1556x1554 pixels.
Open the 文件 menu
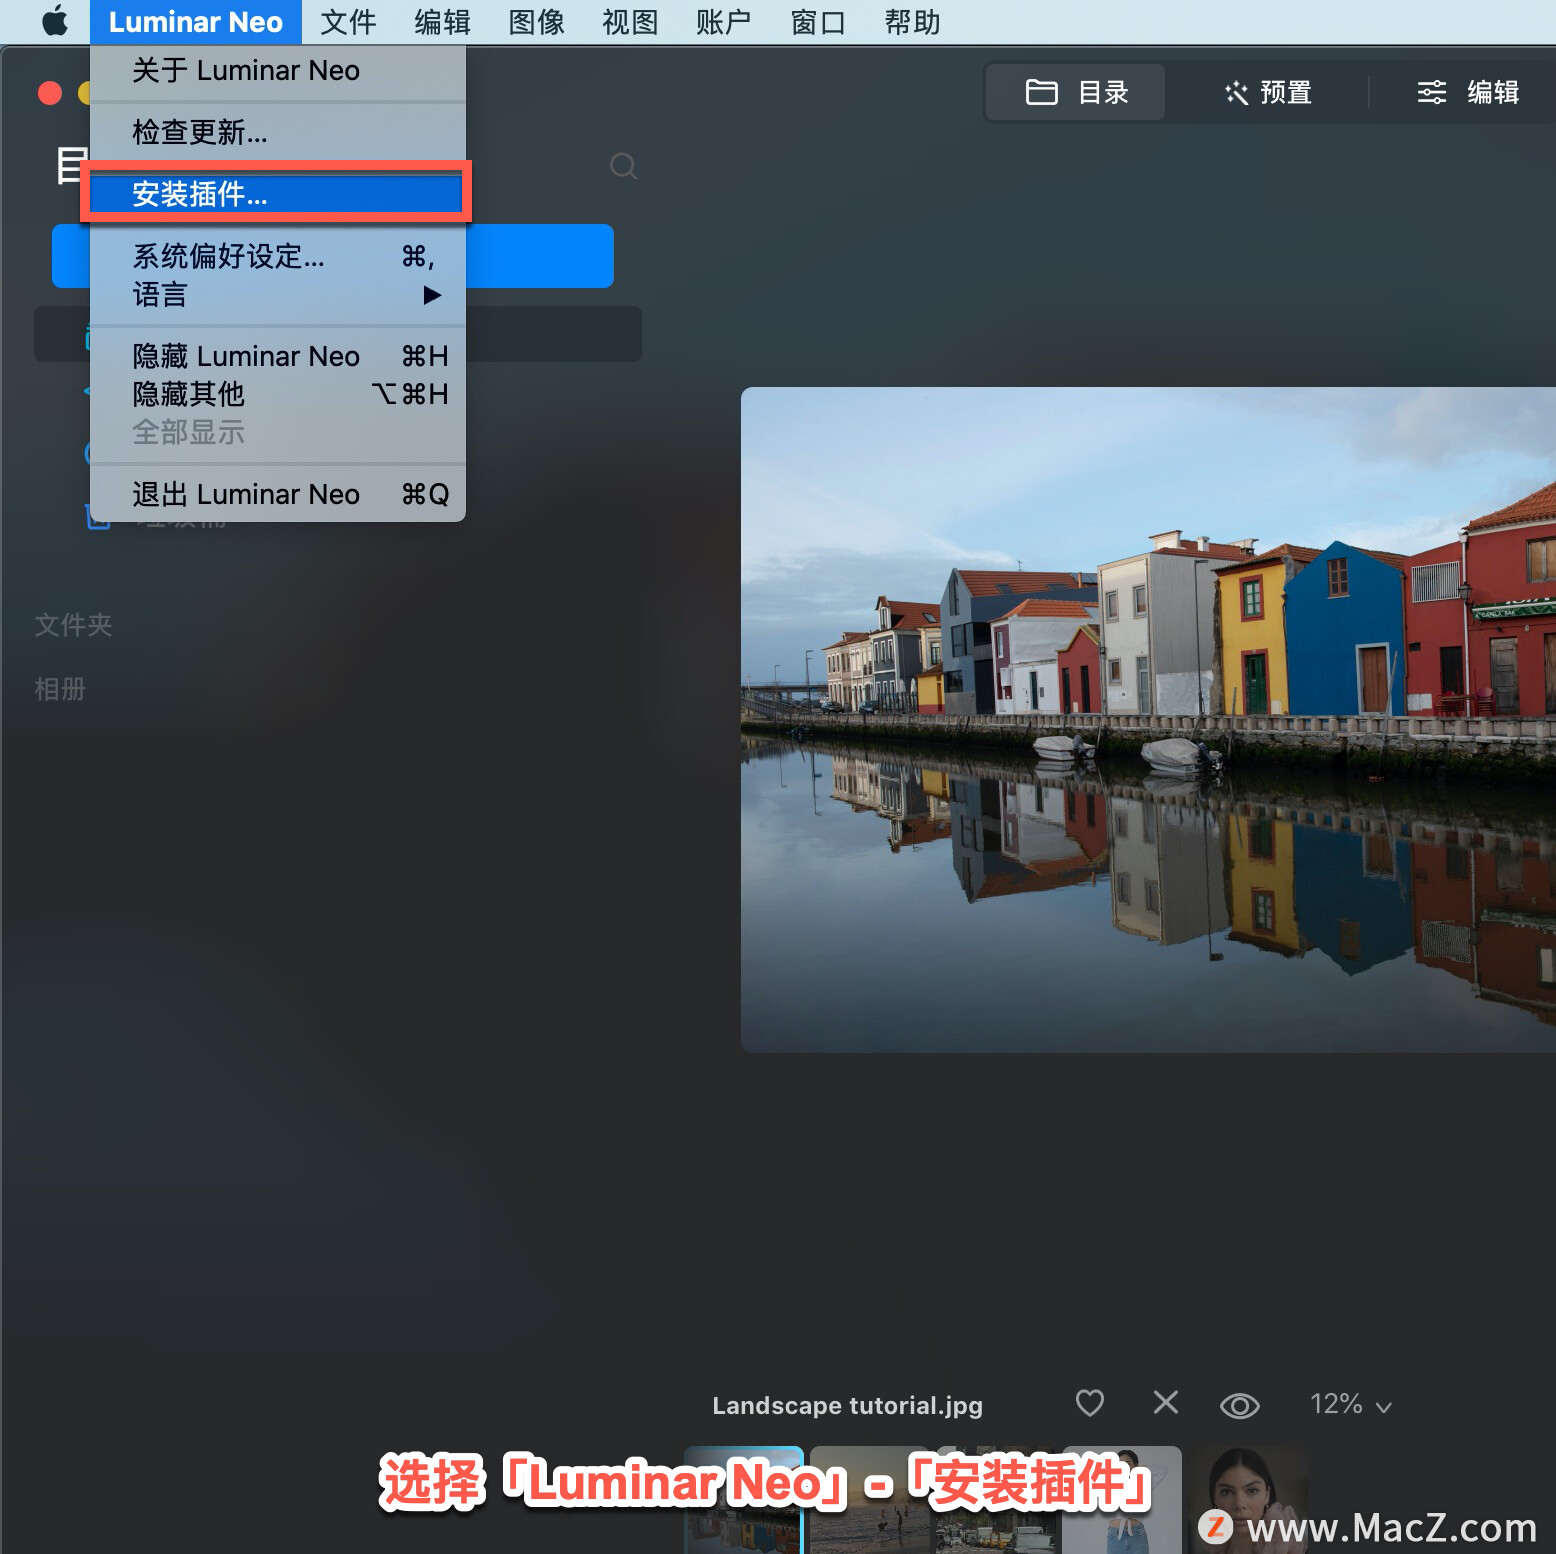(x=348, y=22)
